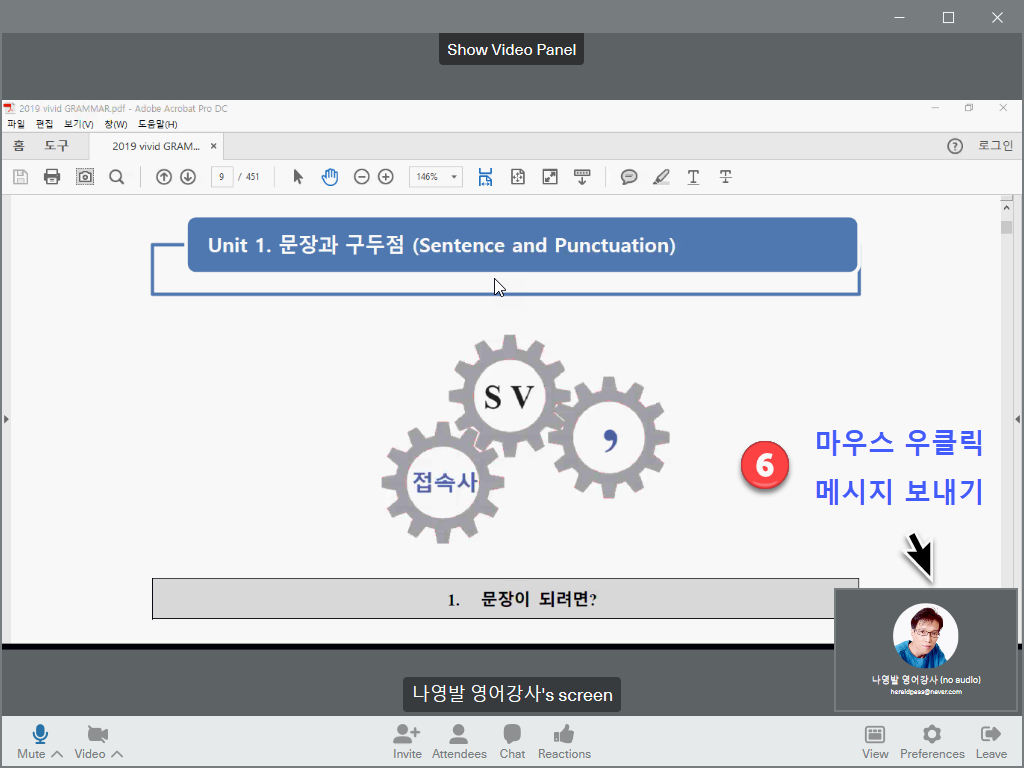Change layout with the View icon
Screen dimensions: 1024x768
[875, 735]
